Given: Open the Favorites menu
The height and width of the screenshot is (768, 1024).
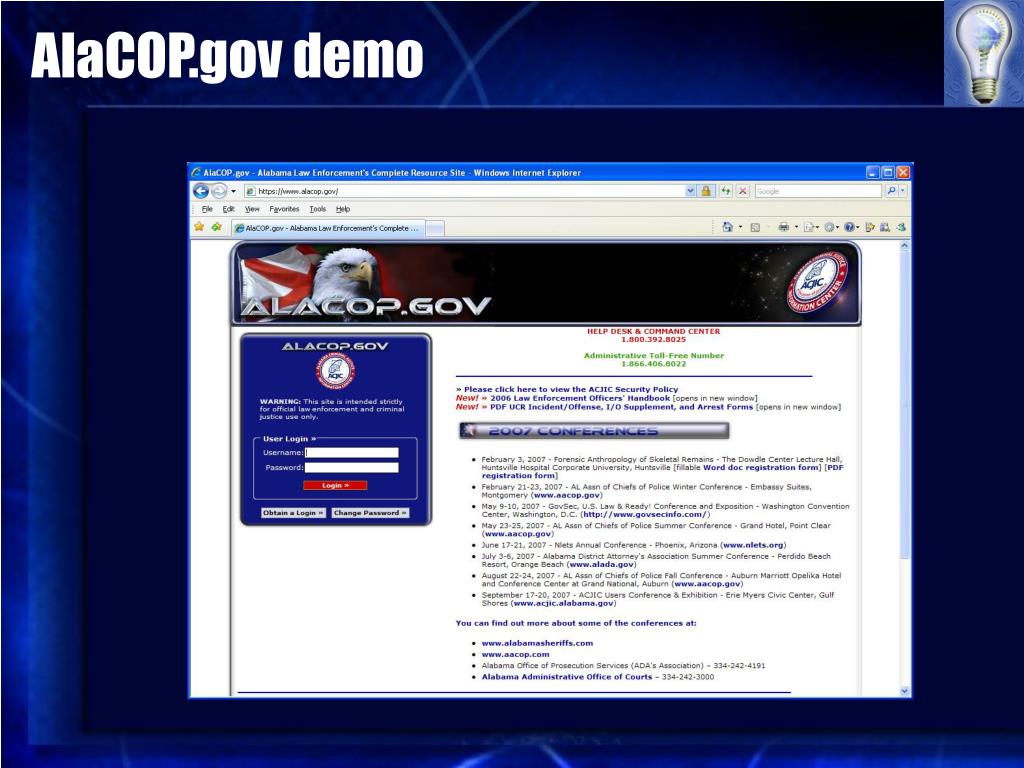Looking at the screenshot, I should click(x=284, y=209).
